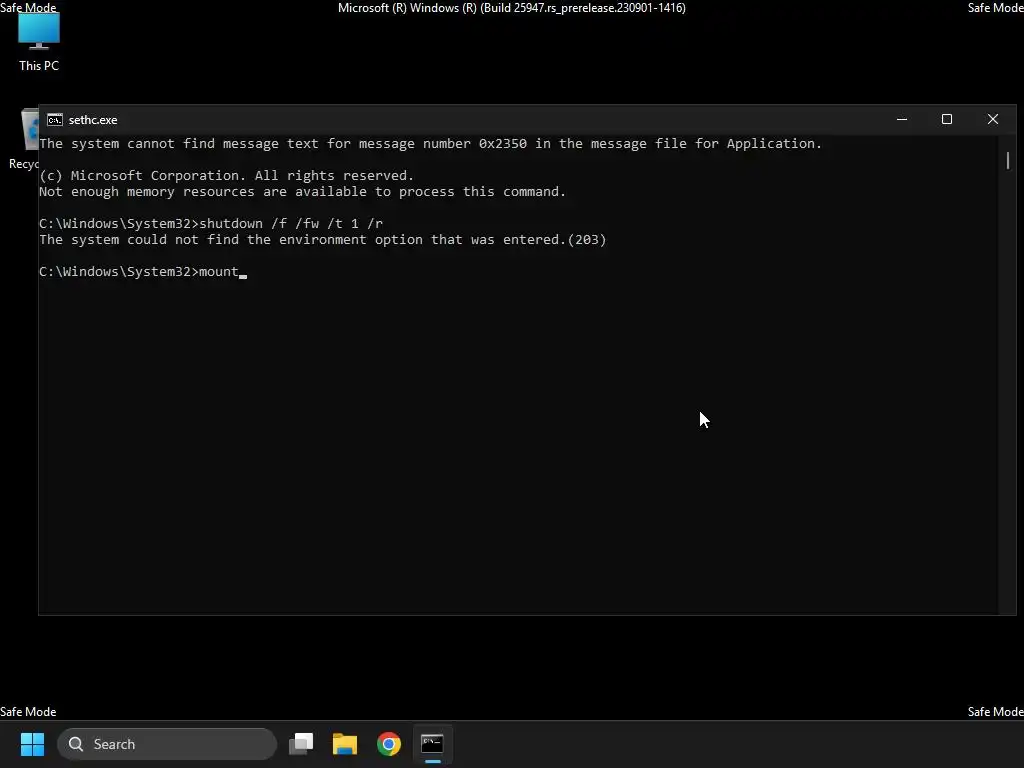Click the sethc.exe title bar text
1024x768 pixels.
tap(93, 120)
